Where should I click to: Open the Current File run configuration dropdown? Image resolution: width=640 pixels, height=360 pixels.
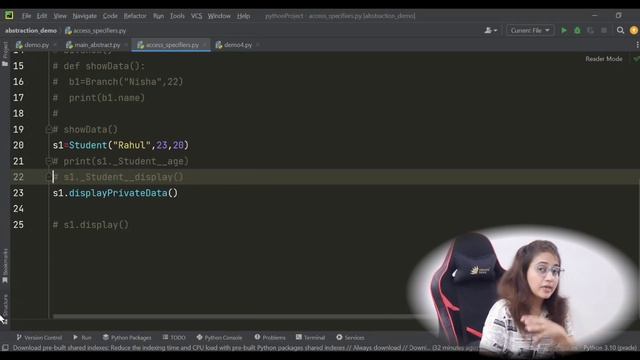click(530, 30)
